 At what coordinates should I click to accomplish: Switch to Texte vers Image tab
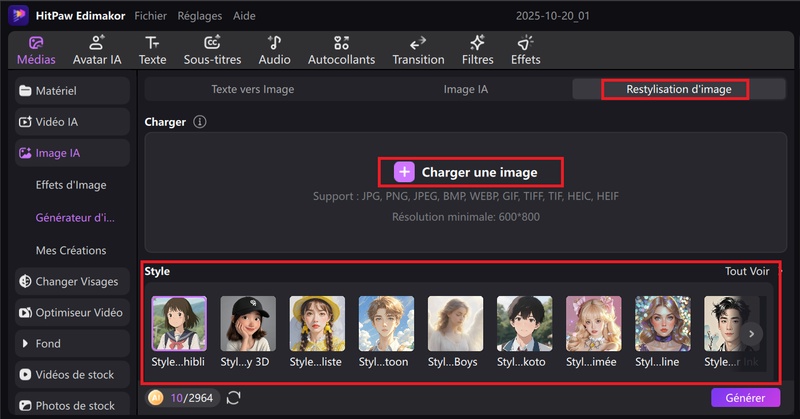[253, 89]
